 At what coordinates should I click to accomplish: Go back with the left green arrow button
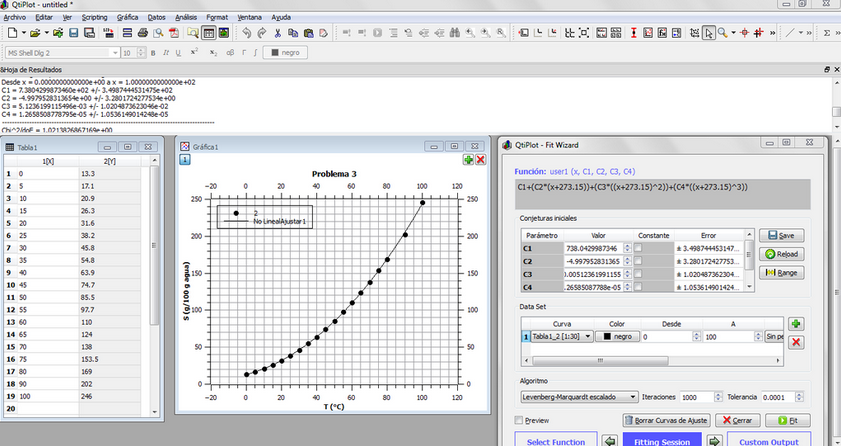609,441
